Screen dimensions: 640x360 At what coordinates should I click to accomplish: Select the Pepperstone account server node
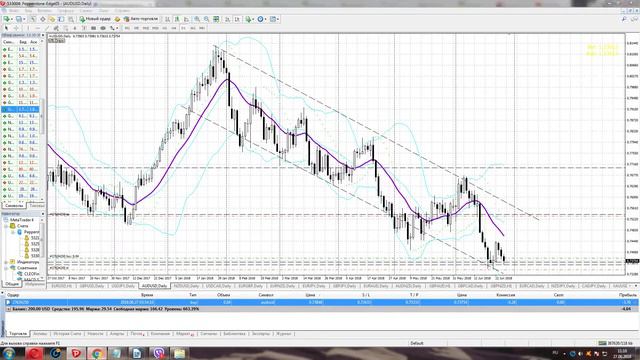tap(29, 231)
